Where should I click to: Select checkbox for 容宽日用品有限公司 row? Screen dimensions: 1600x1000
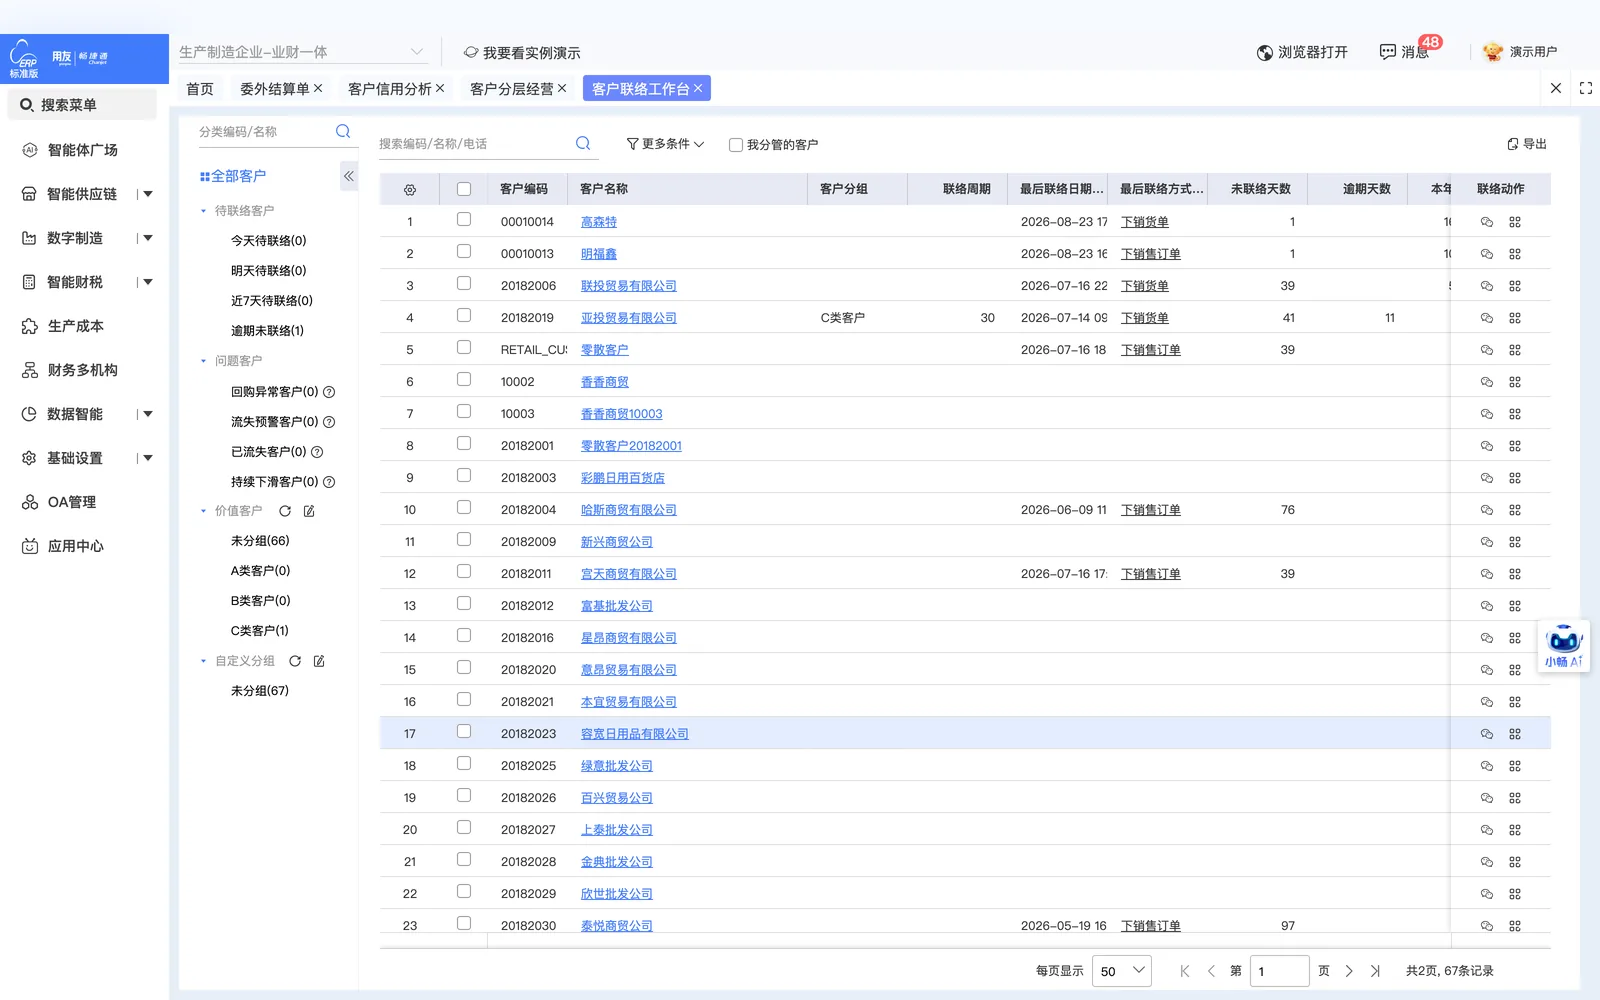click(x=464, y=731)
